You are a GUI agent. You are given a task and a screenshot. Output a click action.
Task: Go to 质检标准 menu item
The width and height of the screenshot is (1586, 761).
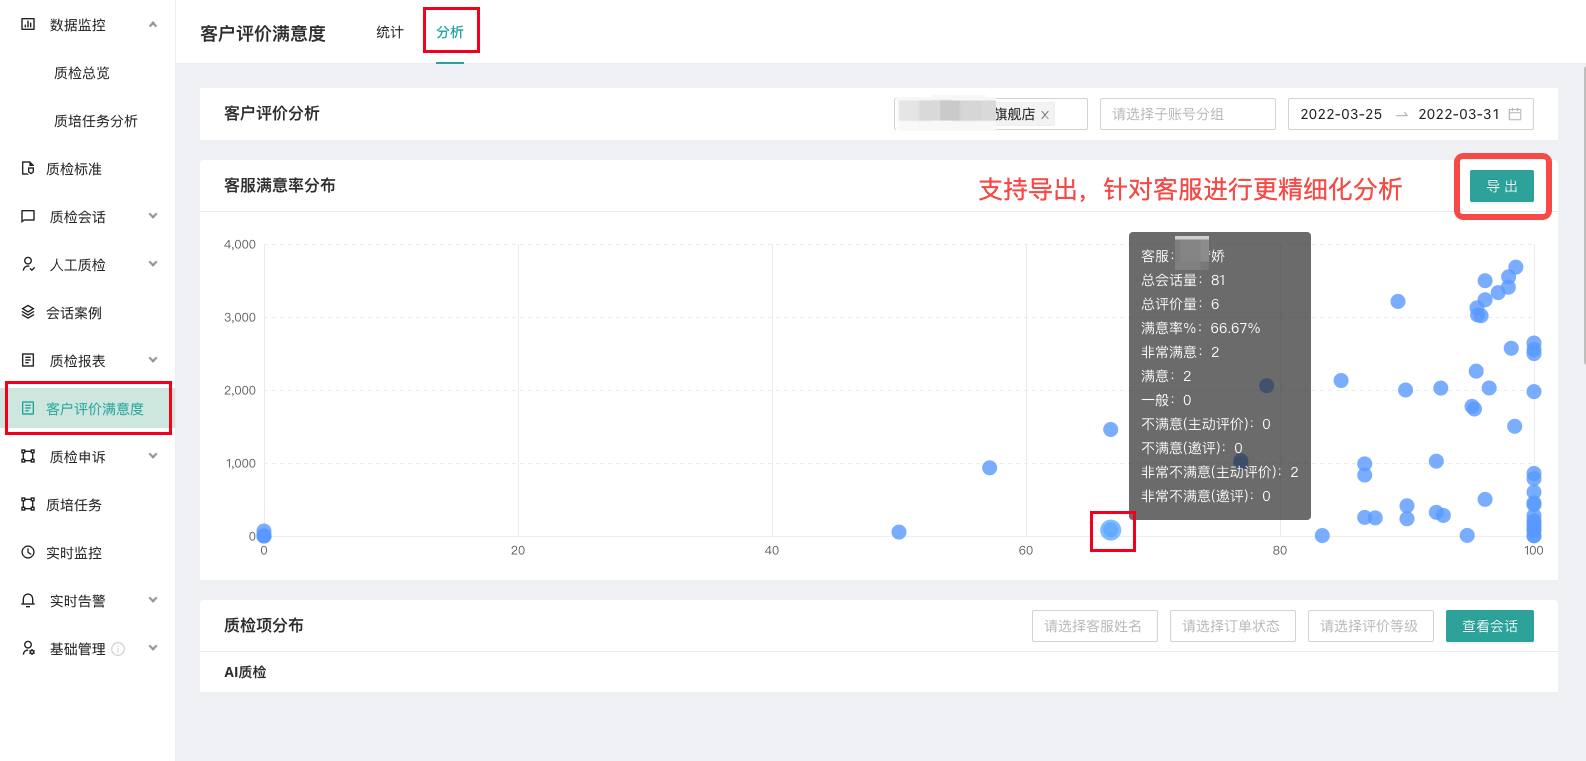pyautogui.click(x=74, y=169)
